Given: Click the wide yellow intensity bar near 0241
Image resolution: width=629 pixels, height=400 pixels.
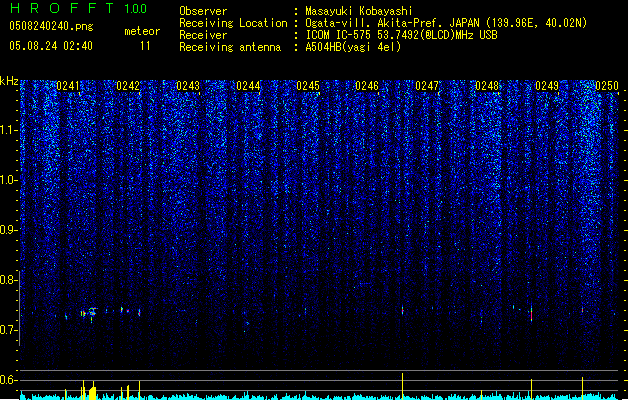Looking at the screenshot, I should [x=93, y=392].
